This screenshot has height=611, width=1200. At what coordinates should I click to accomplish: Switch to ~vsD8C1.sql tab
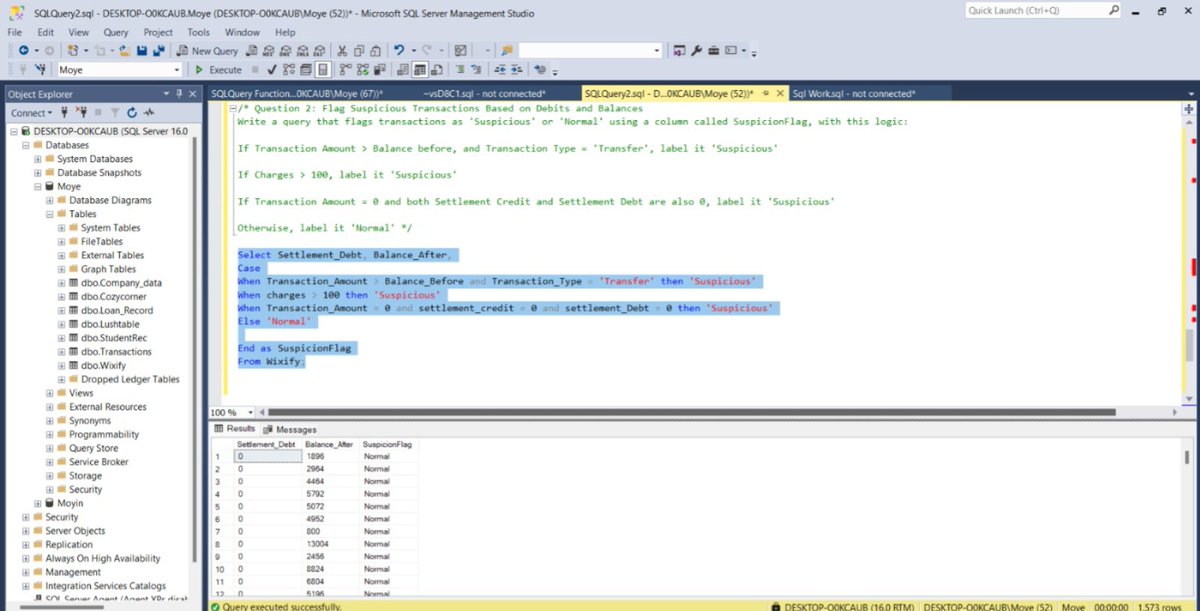[484, 94]
